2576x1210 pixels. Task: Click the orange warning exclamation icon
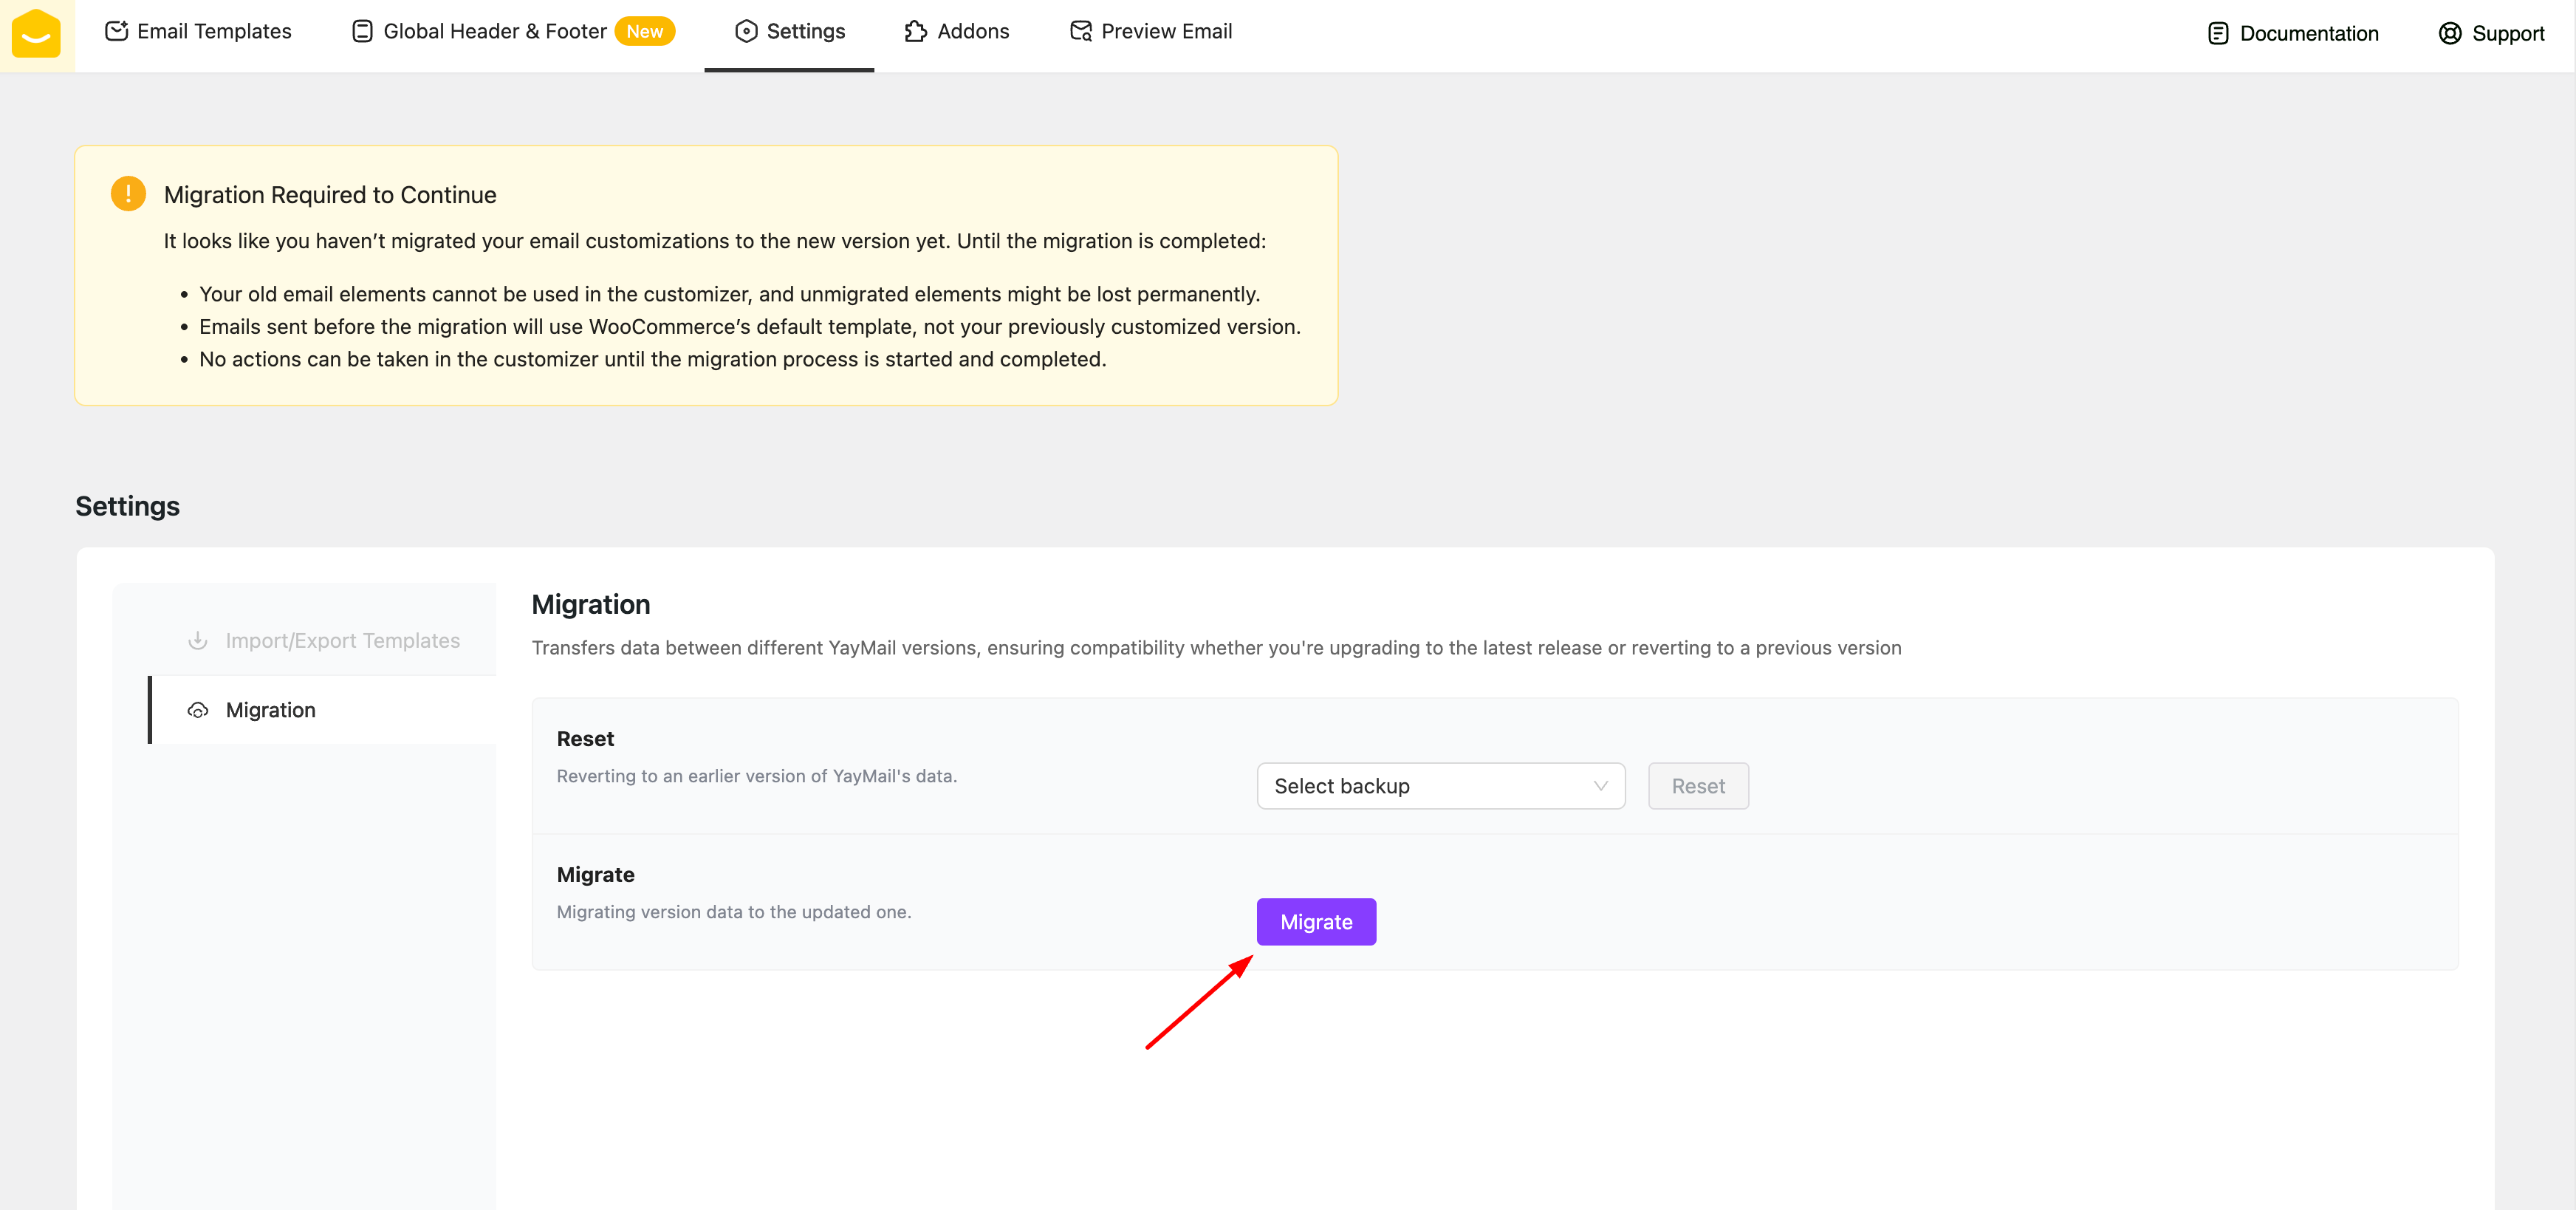coord(128,193)
